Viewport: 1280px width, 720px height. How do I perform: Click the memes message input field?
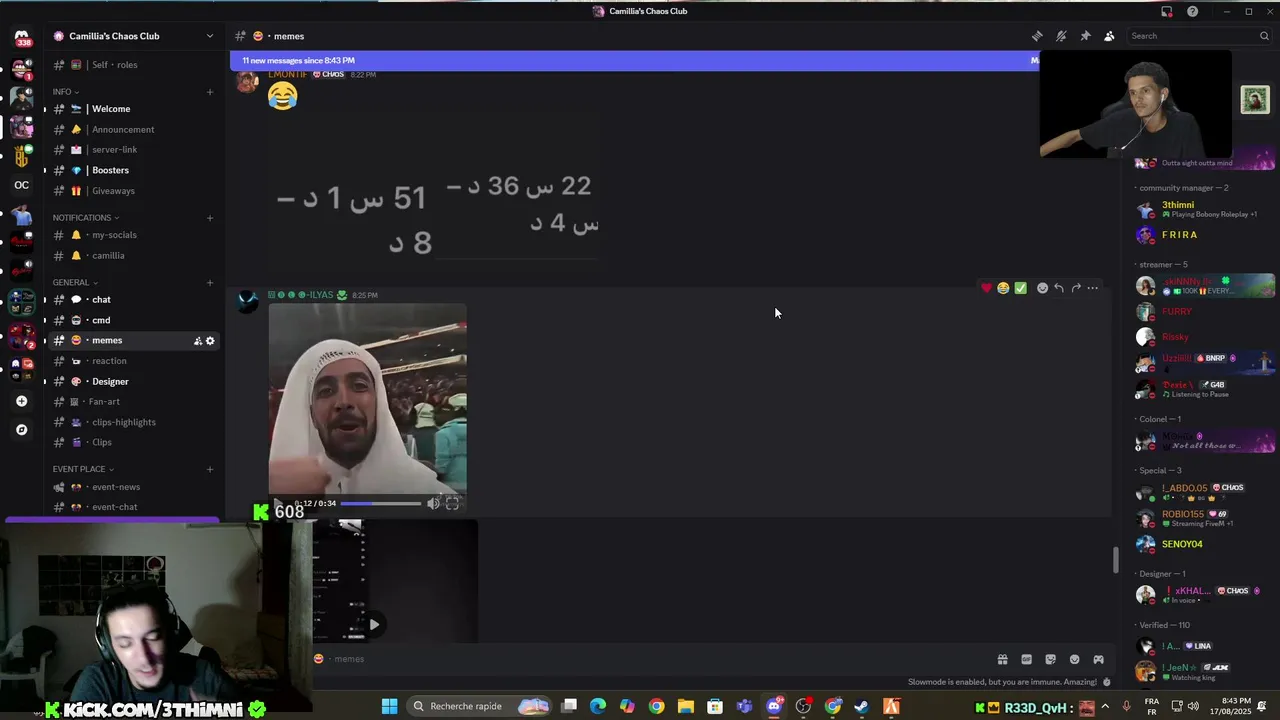pos(650,659)
